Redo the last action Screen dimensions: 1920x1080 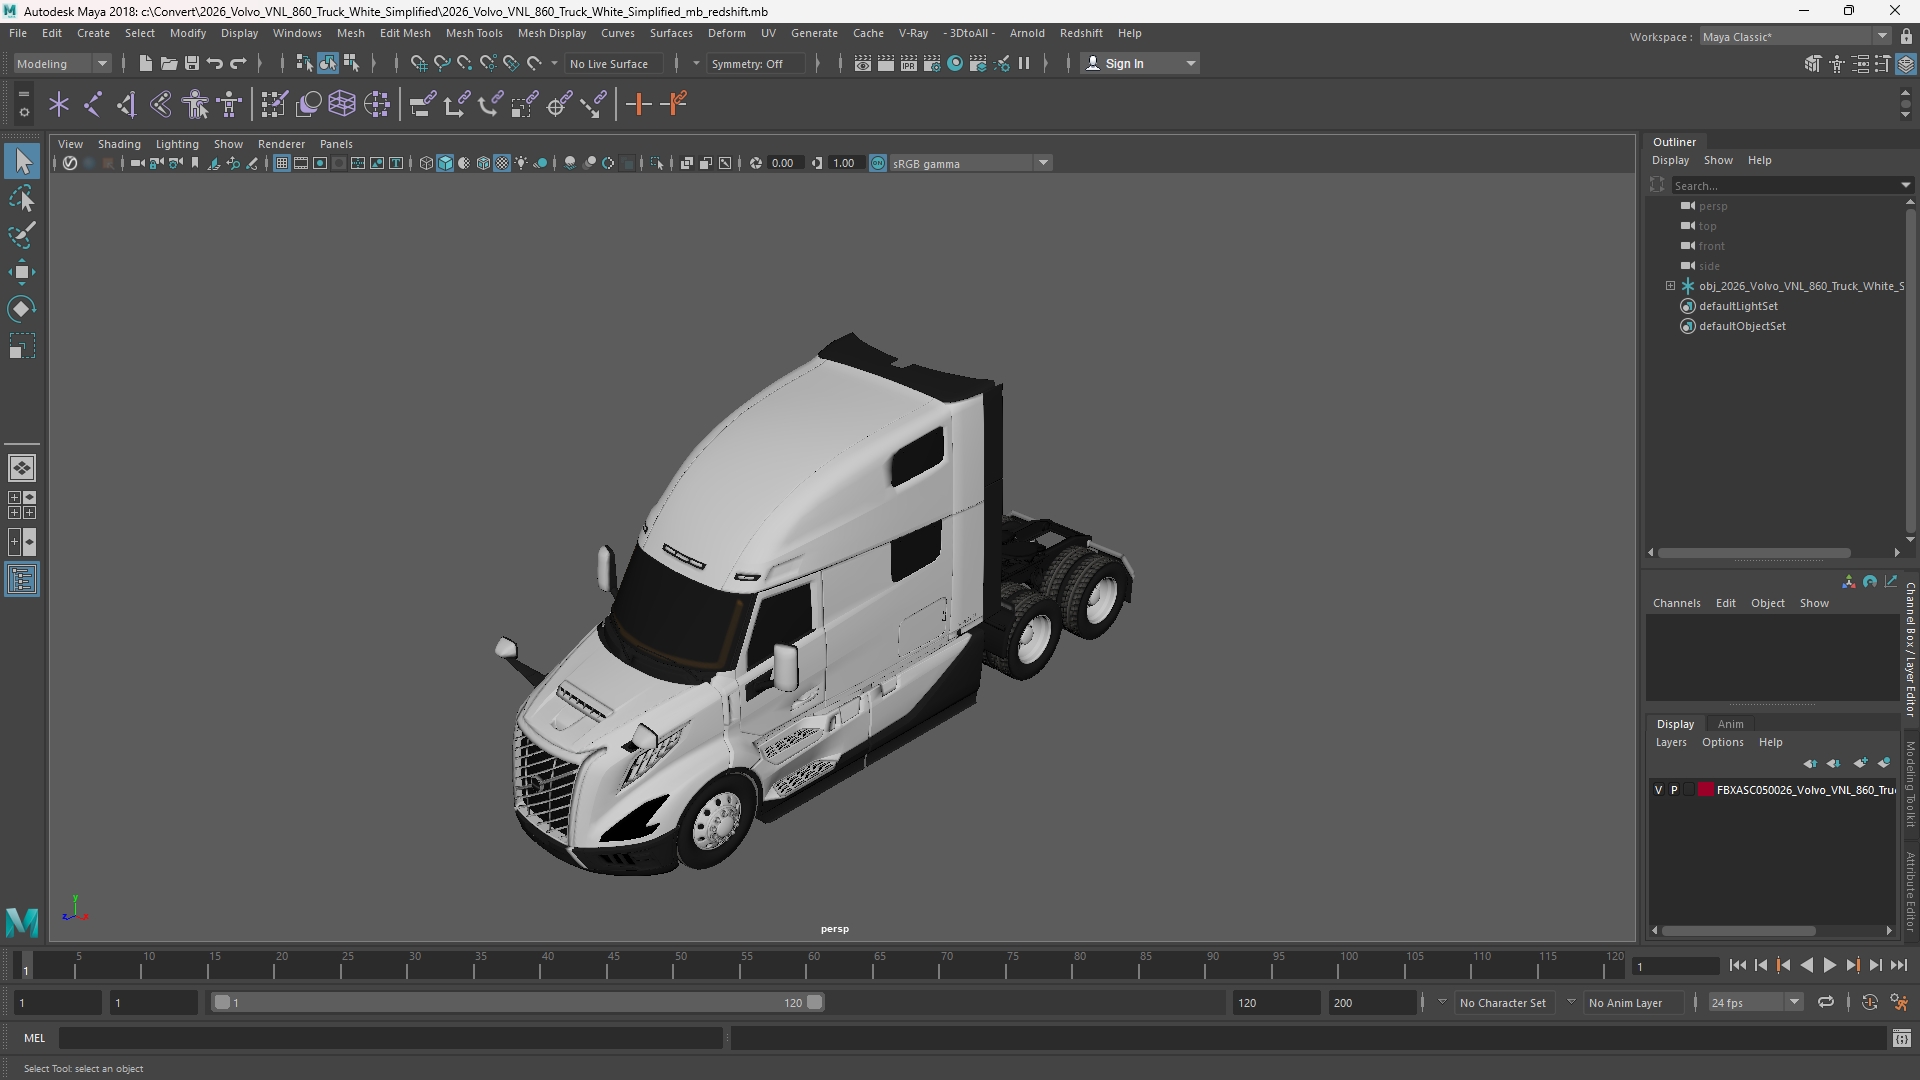click(238, 63)
